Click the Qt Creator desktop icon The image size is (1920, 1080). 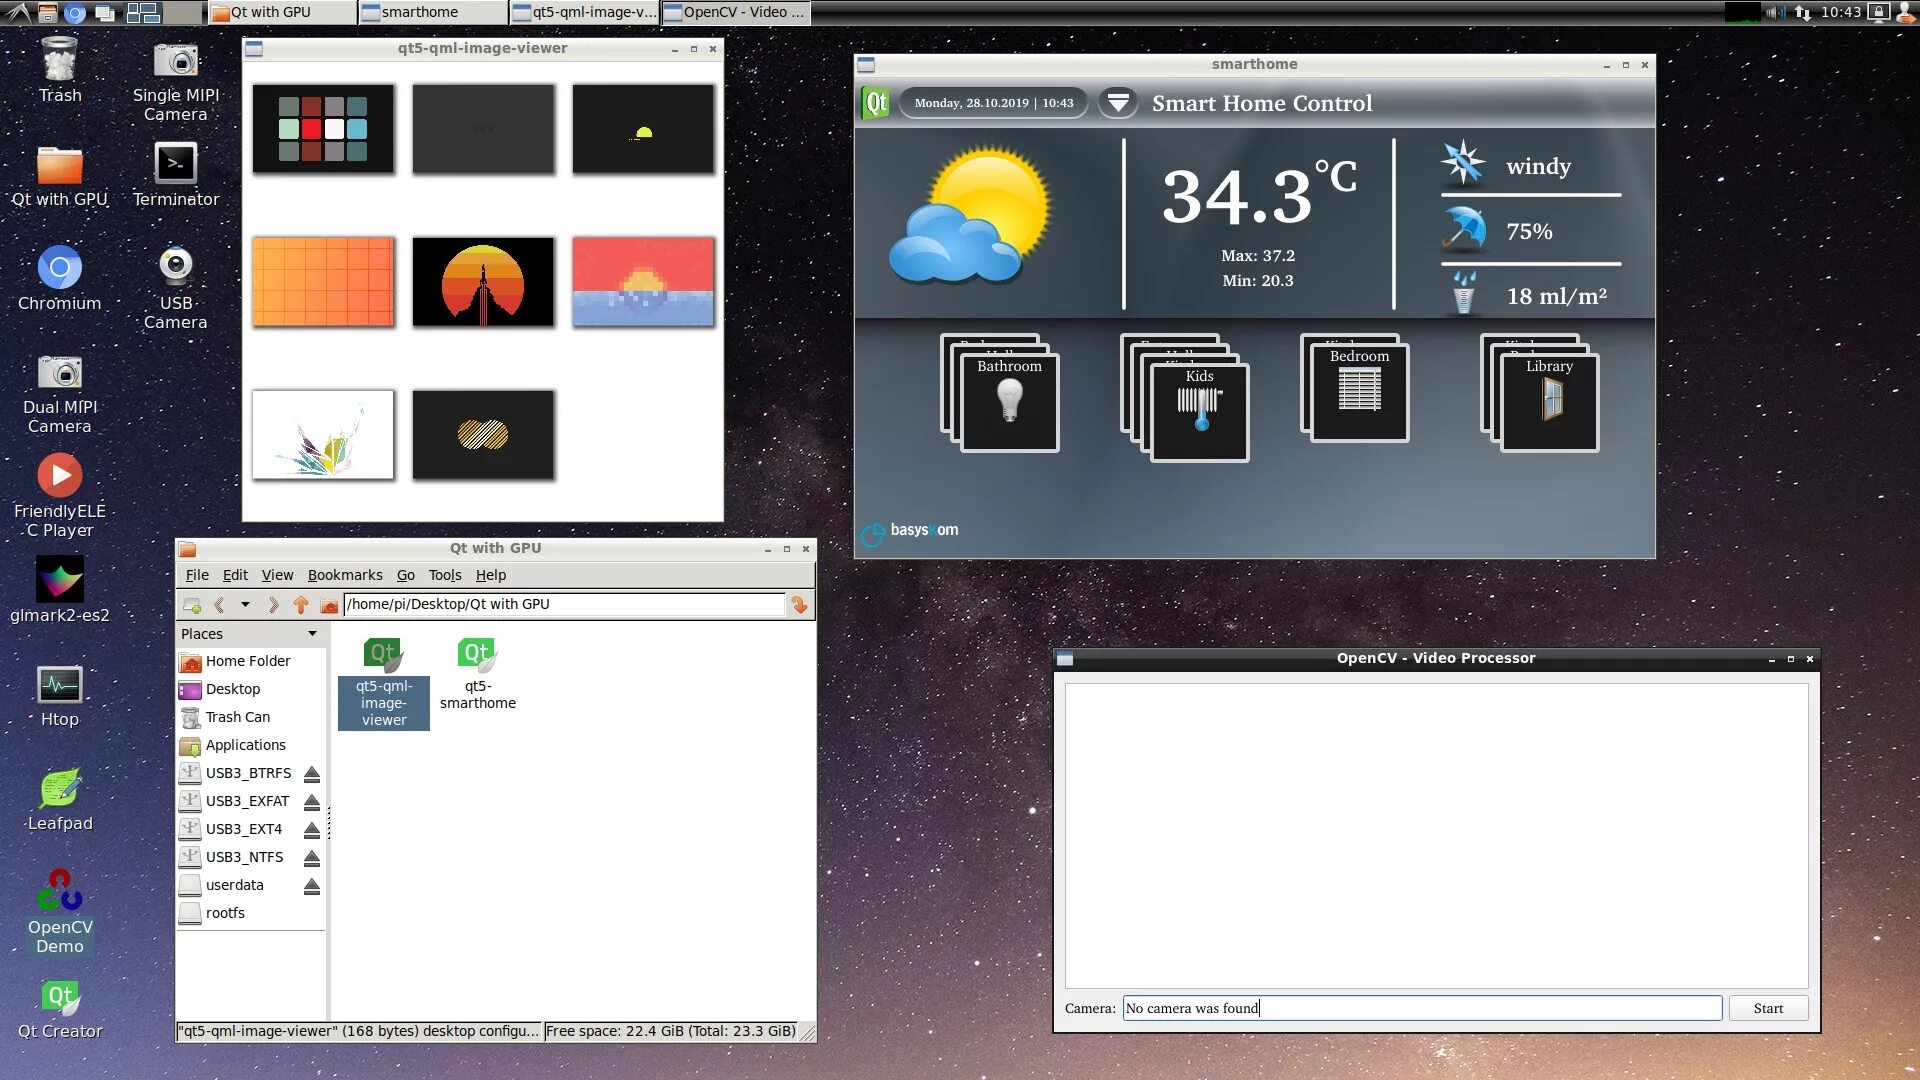click(x=61, y=997)
